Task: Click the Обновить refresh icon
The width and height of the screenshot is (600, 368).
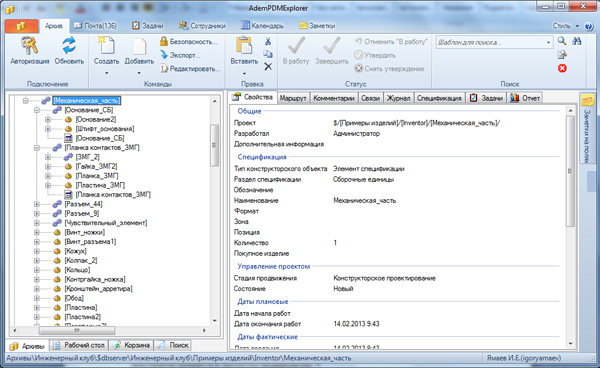Action: click(x=69, y=46)
